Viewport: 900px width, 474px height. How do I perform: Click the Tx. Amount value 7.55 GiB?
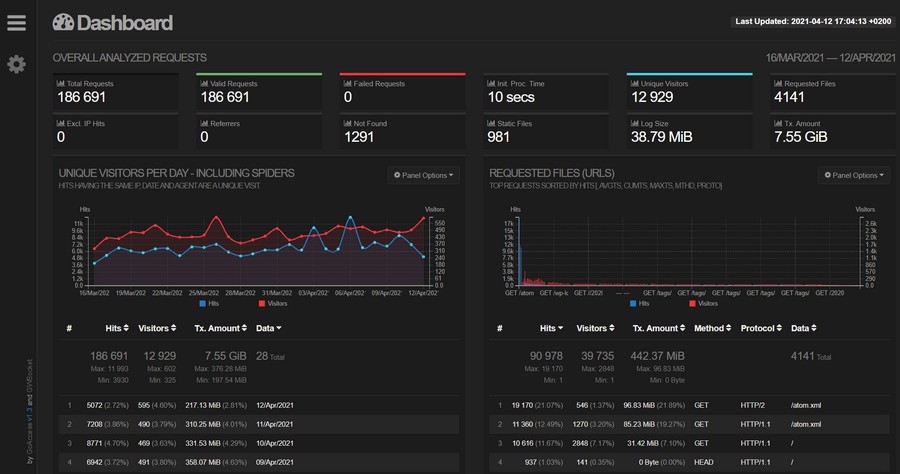[801, 137]
